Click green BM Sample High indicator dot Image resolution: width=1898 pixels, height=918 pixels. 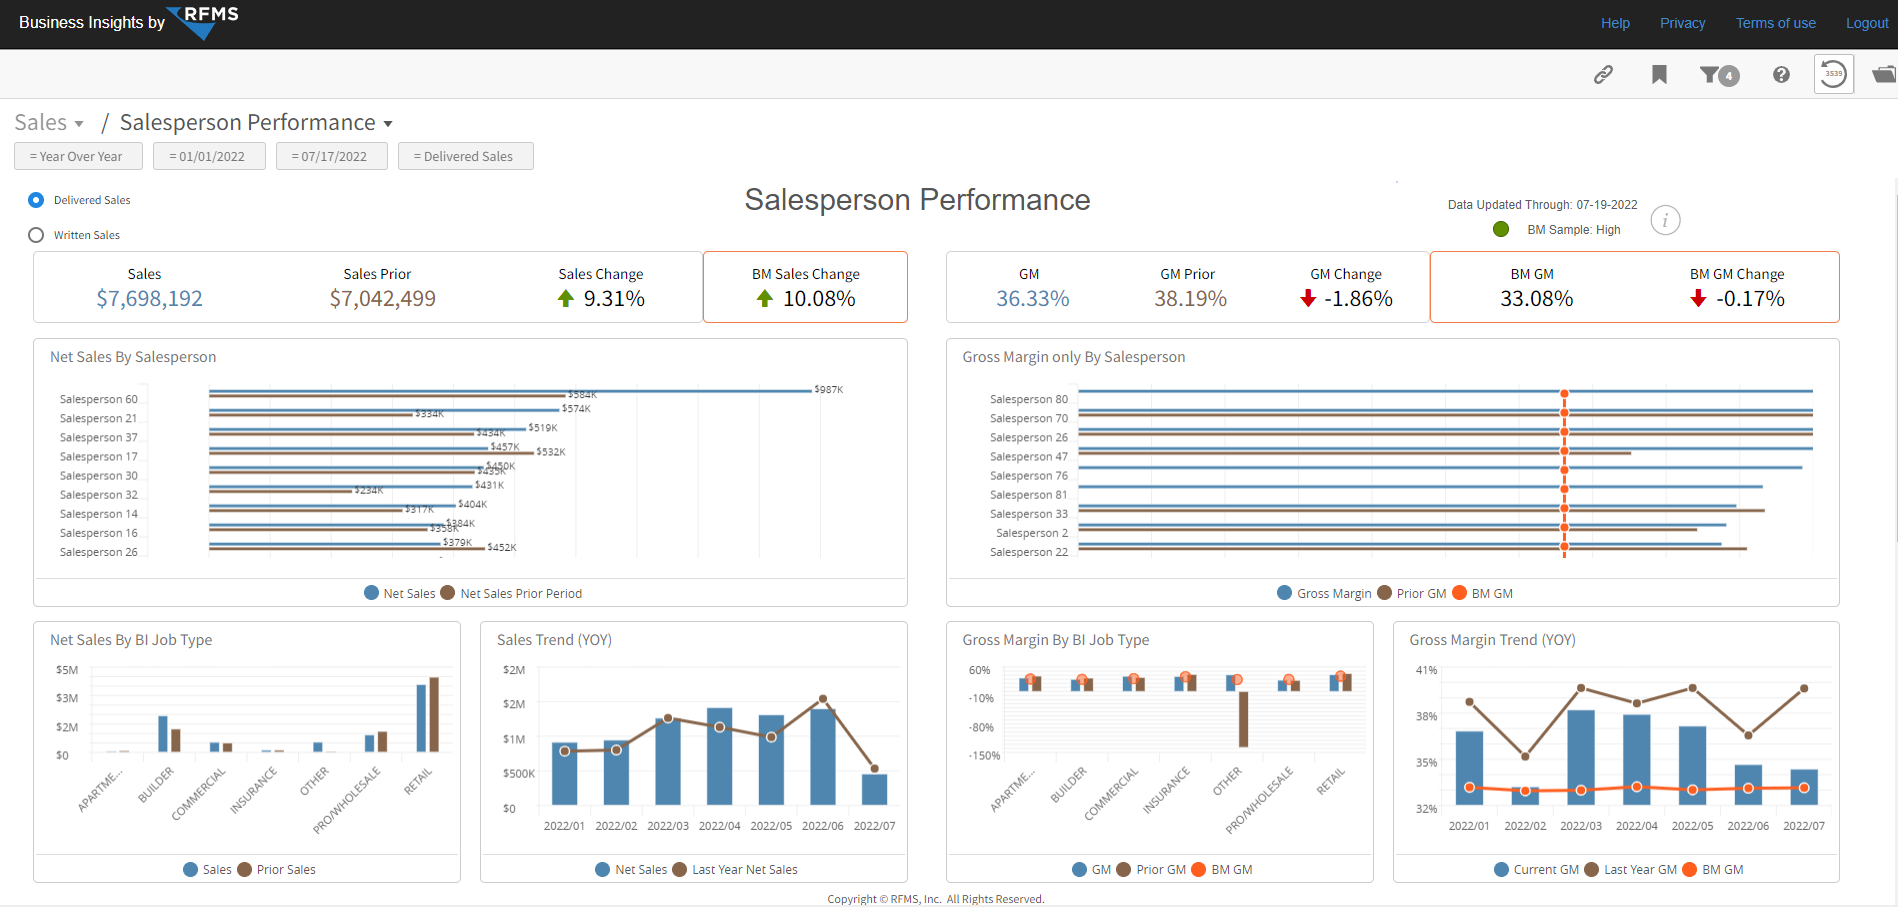coord(1501,229)
